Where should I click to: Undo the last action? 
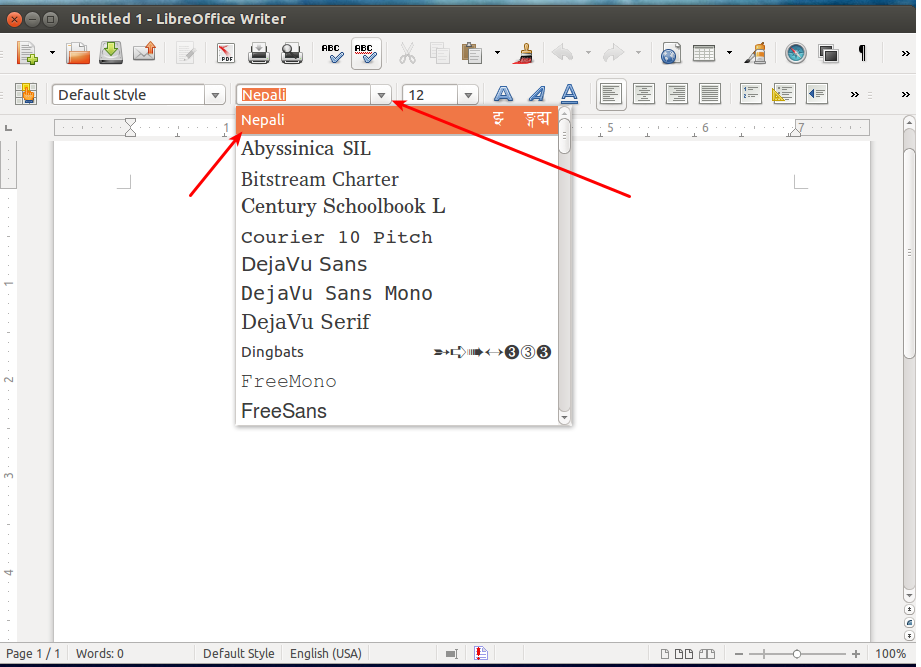(563, 53)
